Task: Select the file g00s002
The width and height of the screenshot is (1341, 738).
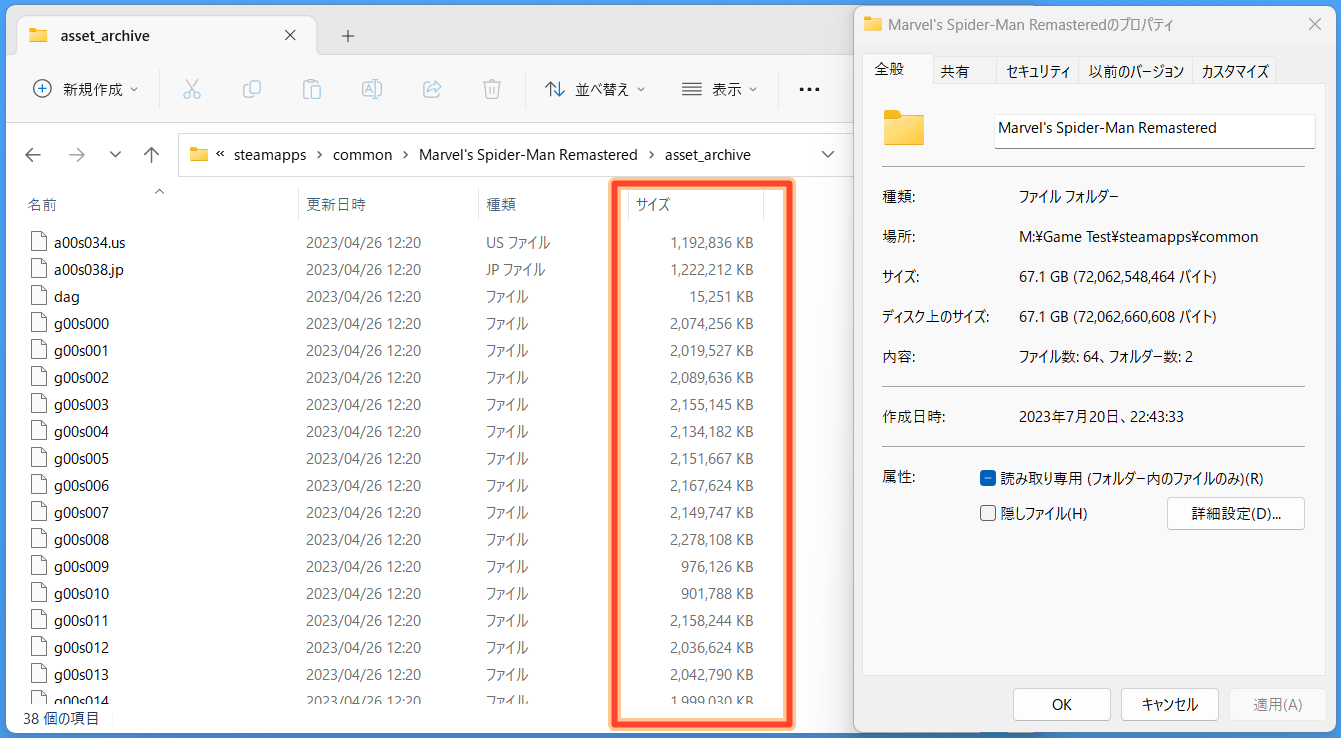Action: pos(81,377)
